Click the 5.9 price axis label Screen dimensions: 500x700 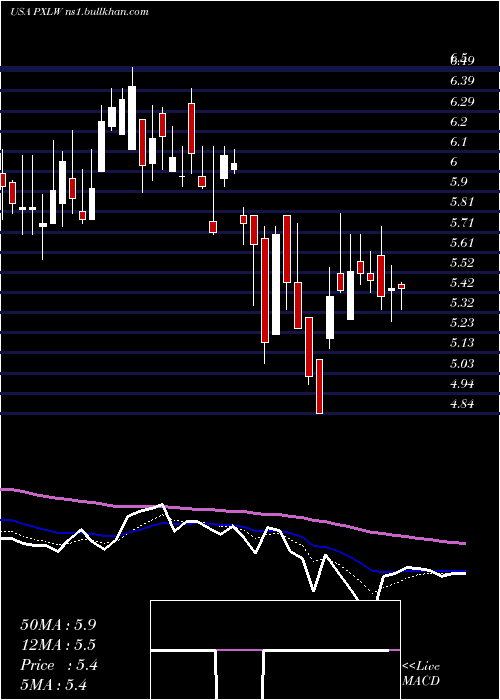(459, 182)
